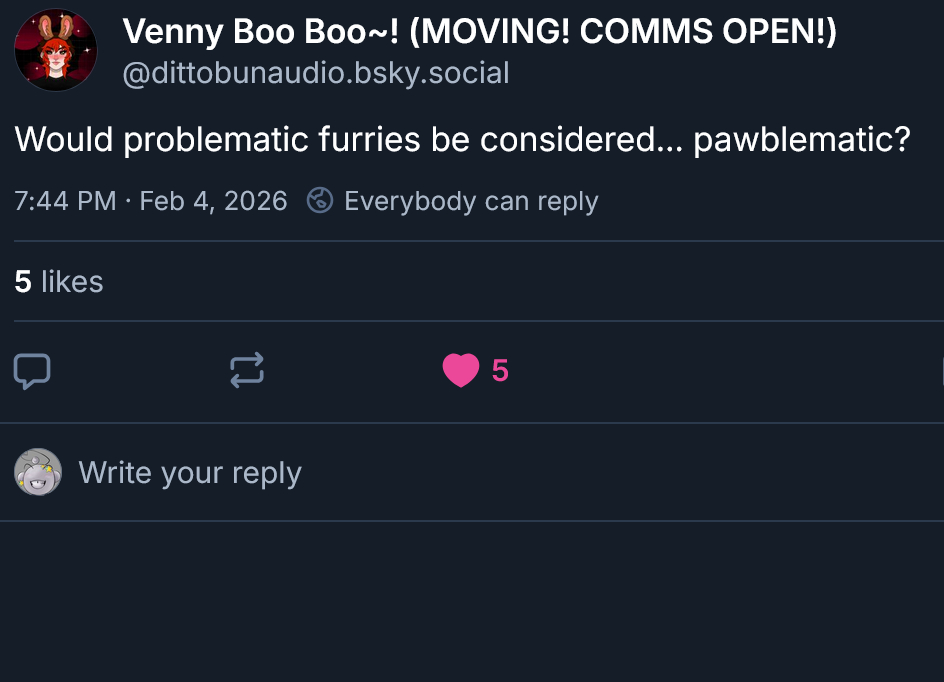This screenshot has width=944, height=682.
Task: Open the author's bunny avatar
Action: [55, 50]
